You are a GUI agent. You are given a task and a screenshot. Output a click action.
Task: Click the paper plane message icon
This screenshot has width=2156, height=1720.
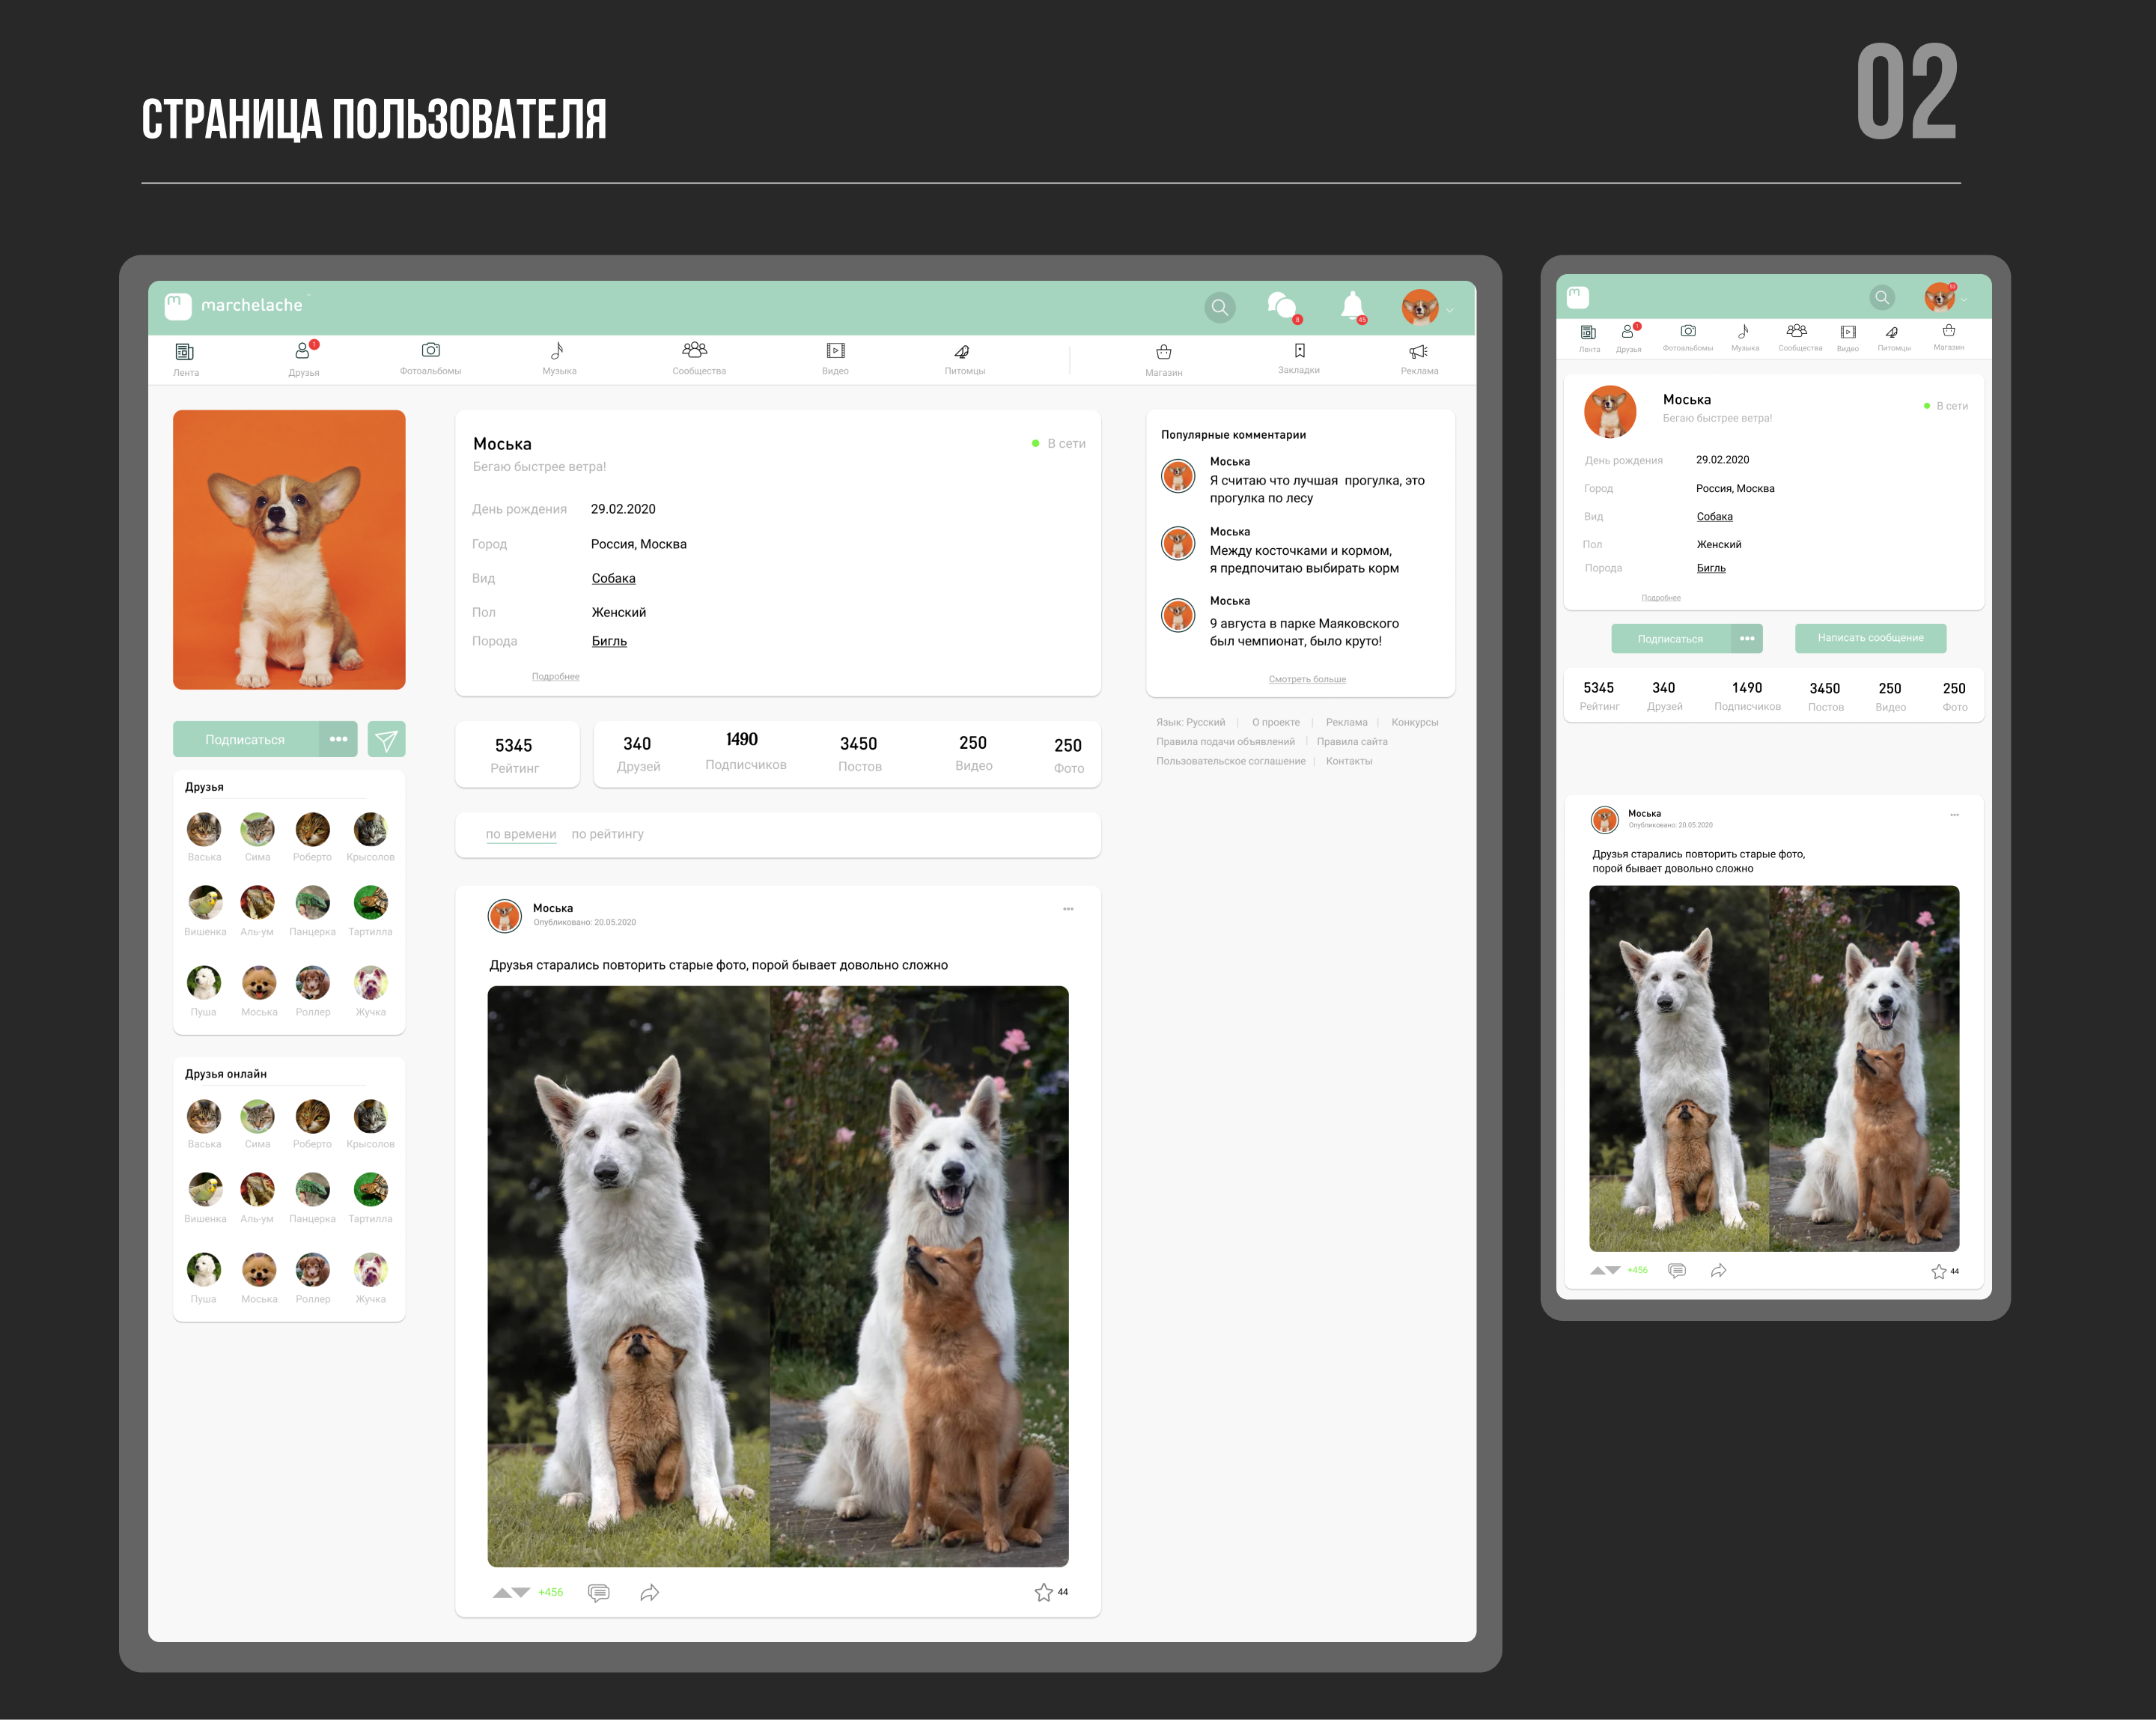(386, 740)
